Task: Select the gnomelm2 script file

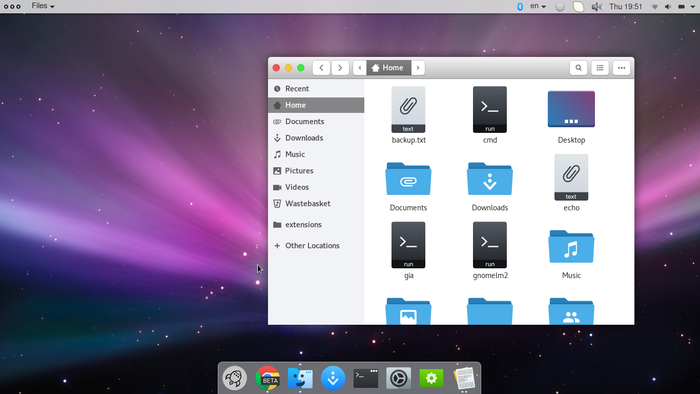Action: click(x=490, y=245)
